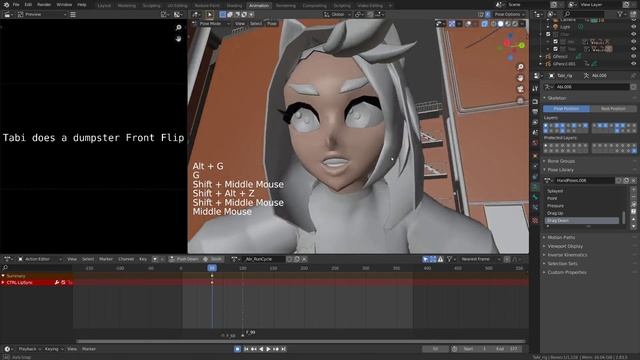Open the Pose Mode dropdown
Viewport: 640px width, 360px height.
click(x=212, y=24)
